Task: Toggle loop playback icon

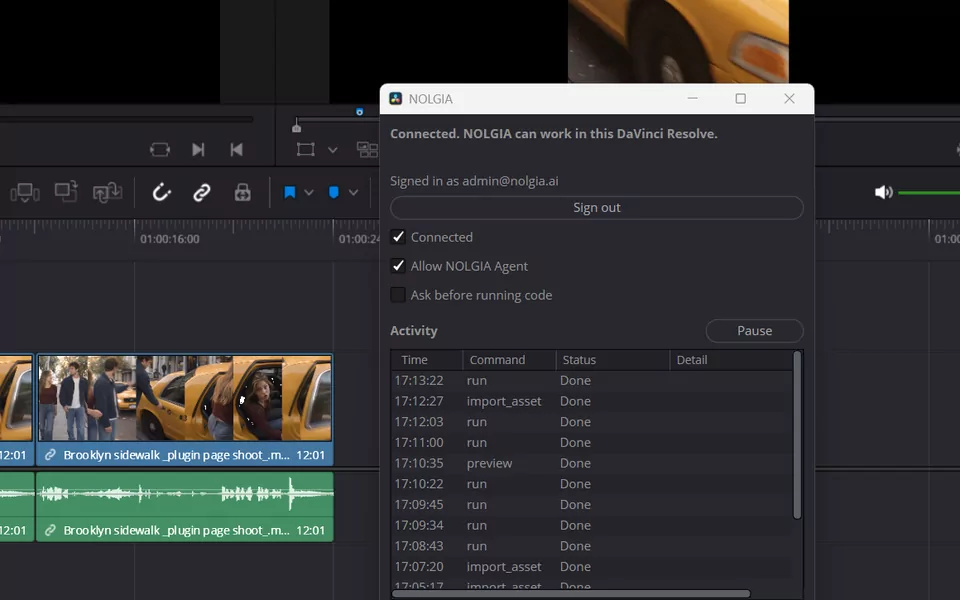Action: pos(160,149)
